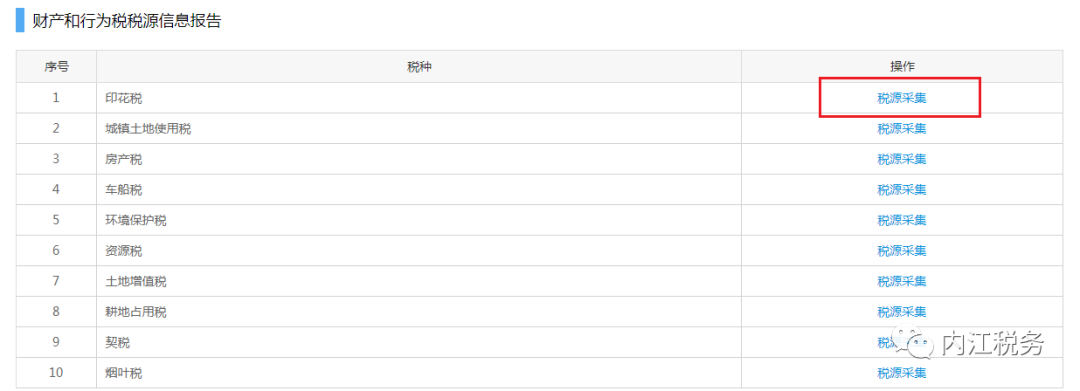Open 税源采集 for 车船税
The height and width of the screenshot is (391, 1080).
pyautogui.click(x=902, y=189)
